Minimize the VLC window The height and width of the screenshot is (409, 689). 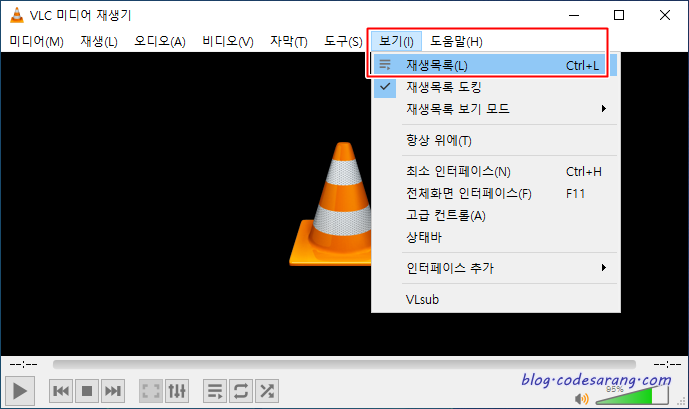click(x=574, y=15)
